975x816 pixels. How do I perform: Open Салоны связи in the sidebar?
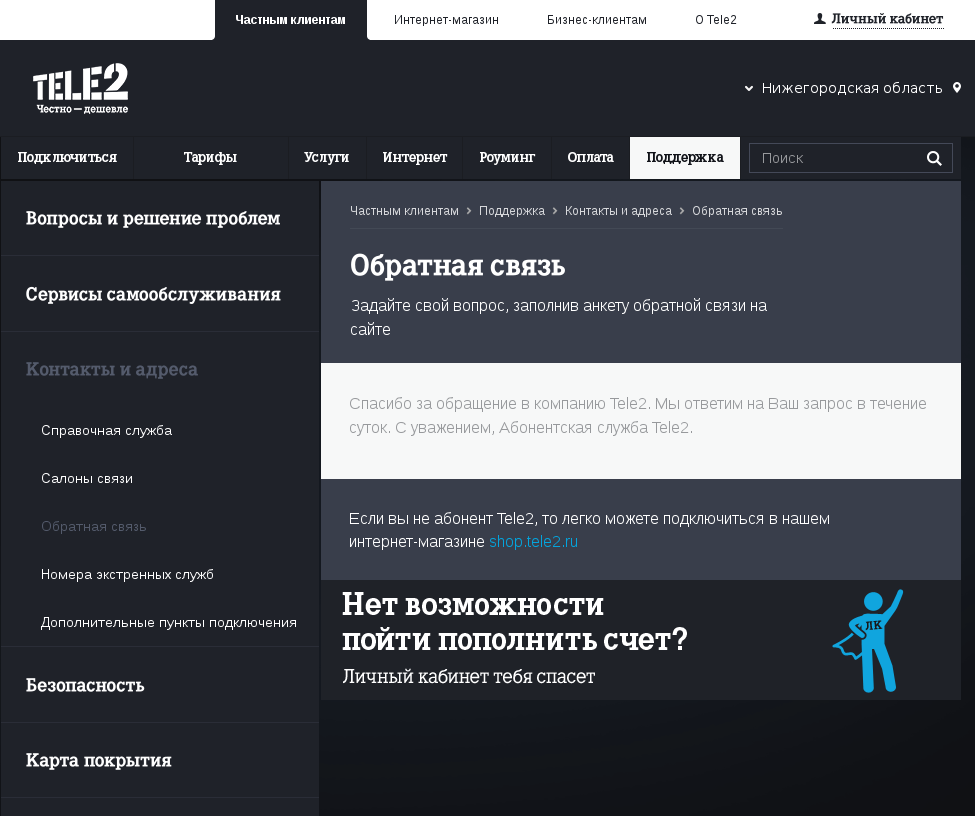87,478
